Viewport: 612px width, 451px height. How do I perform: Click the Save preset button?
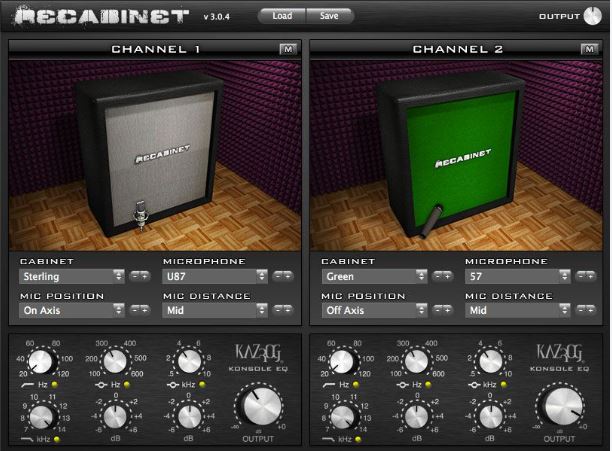[329, 16]
